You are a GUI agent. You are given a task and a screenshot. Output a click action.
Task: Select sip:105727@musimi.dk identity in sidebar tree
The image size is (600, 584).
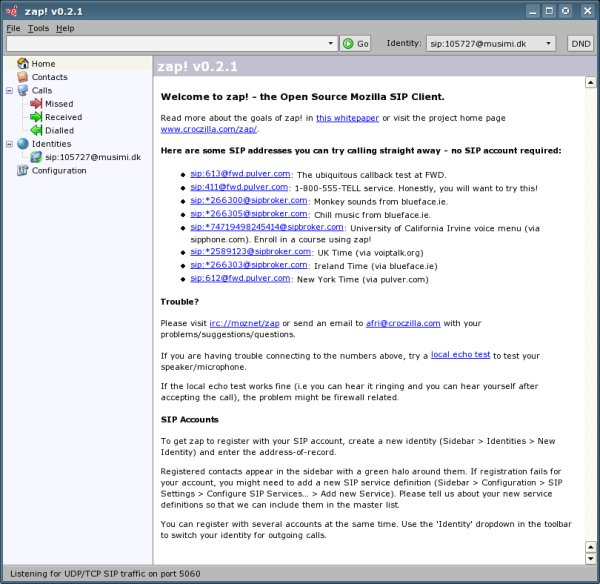[x=93, y=157]
